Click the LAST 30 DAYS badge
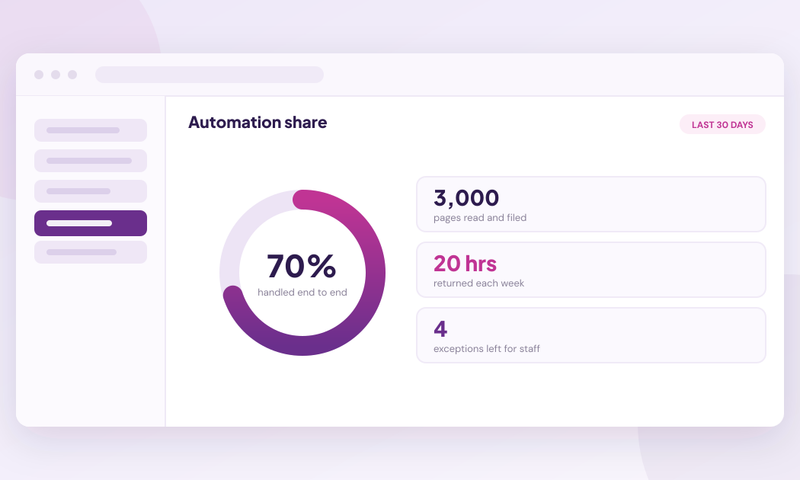The image size is (800, 480). [722, 124]
